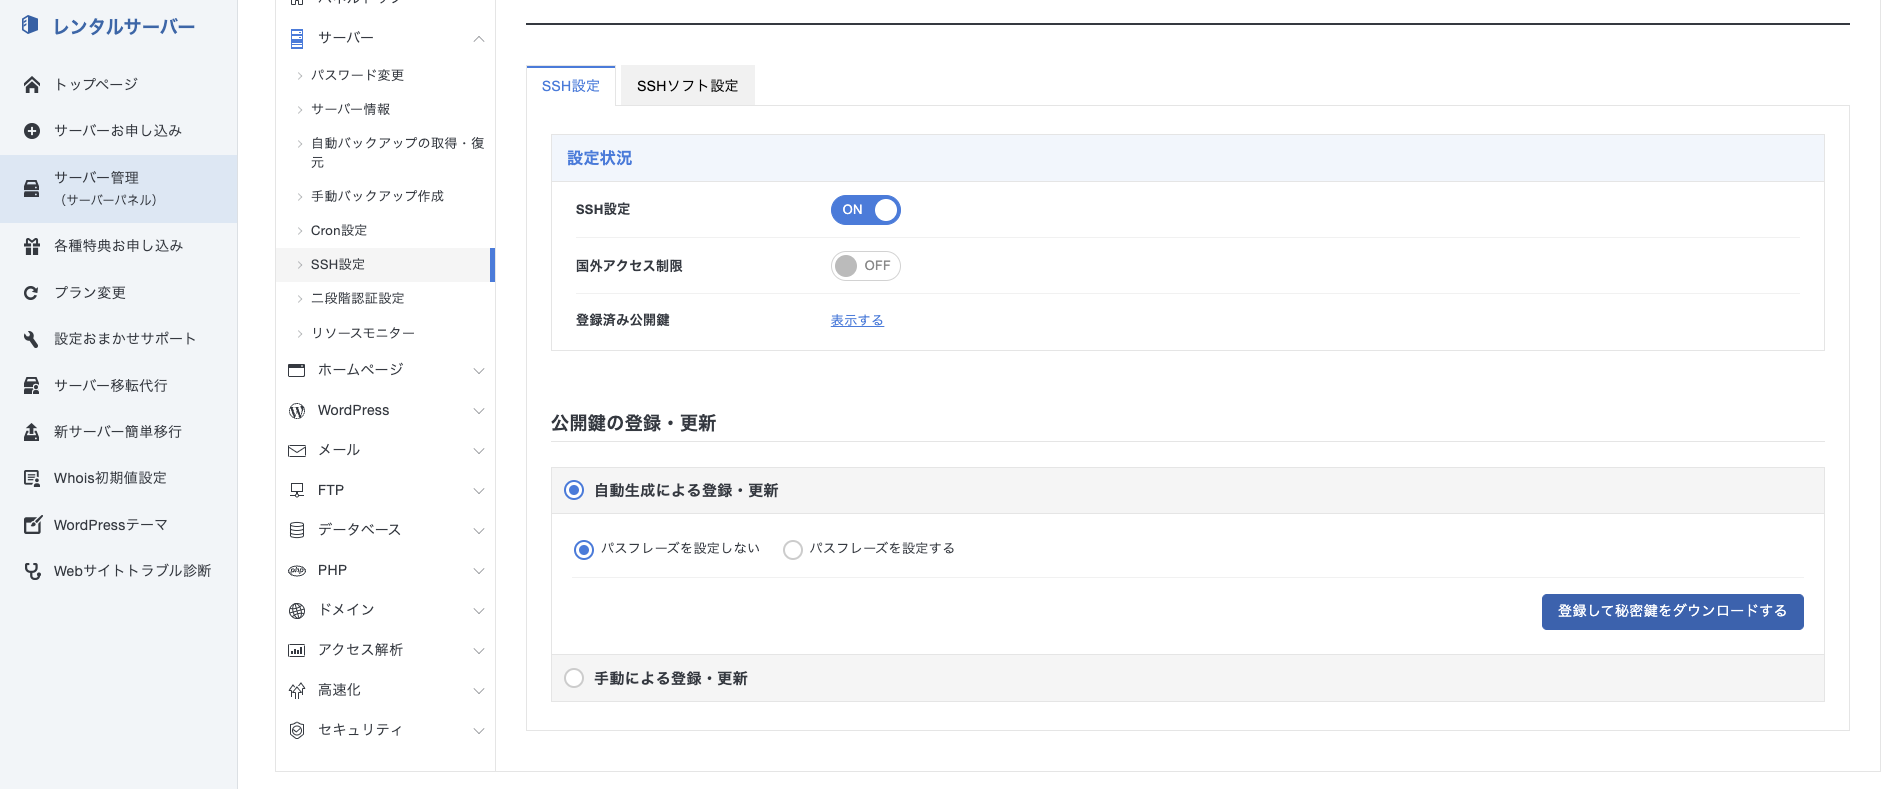Expand the FTP section chevron
This screenshot has width=1881, height=789.
[x=479, y=491]
